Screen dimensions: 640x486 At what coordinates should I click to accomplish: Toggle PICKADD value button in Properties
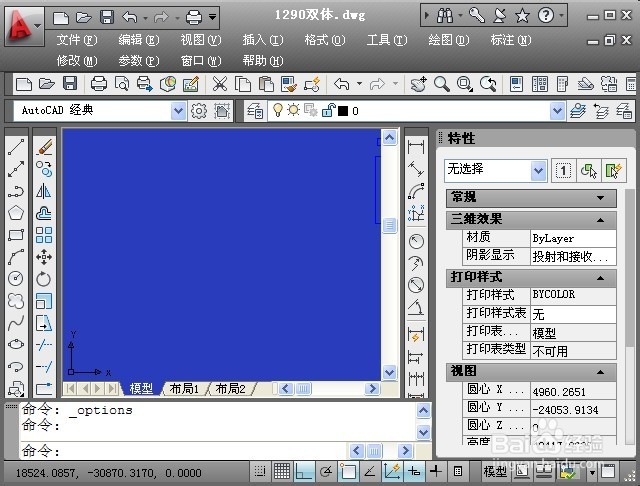563,170
